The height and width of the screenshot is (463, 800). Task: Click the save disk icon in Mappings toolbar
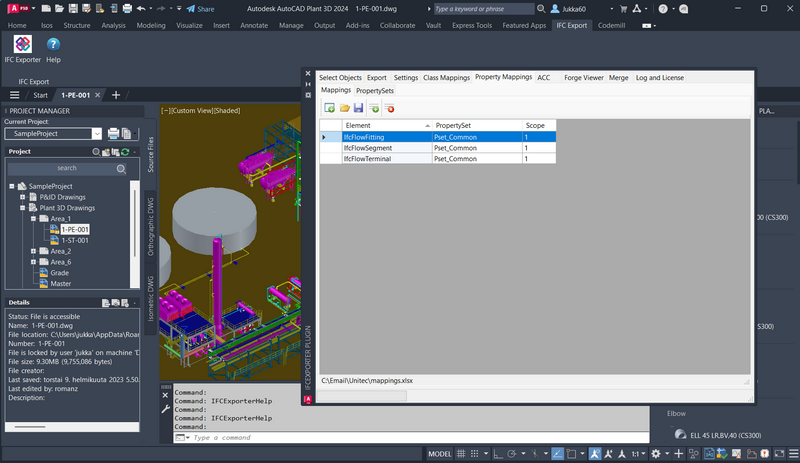[x=358, y=108]
